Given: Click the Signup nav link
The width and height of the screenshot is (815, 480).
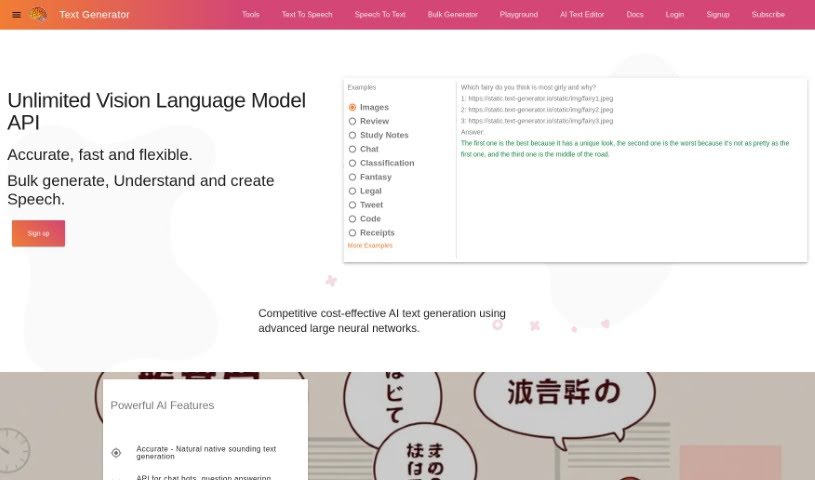Looking at the screenshot, I should coord(718,15).
